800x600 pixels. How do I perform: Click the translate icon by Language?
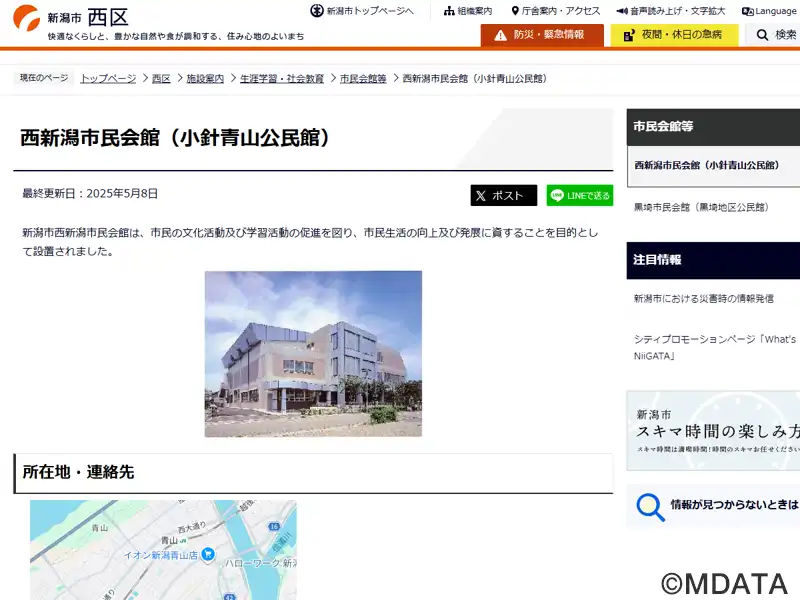747,11
